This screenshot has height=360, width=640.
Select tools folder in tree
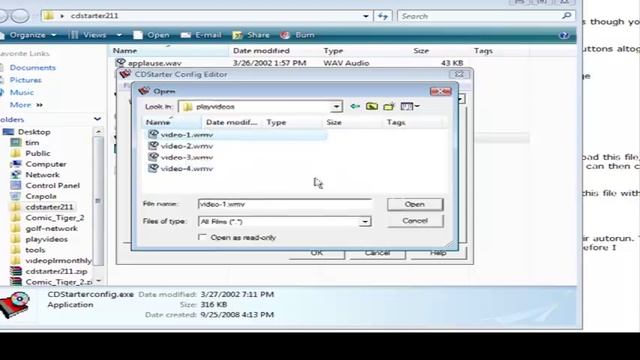(x=35, y=250)
